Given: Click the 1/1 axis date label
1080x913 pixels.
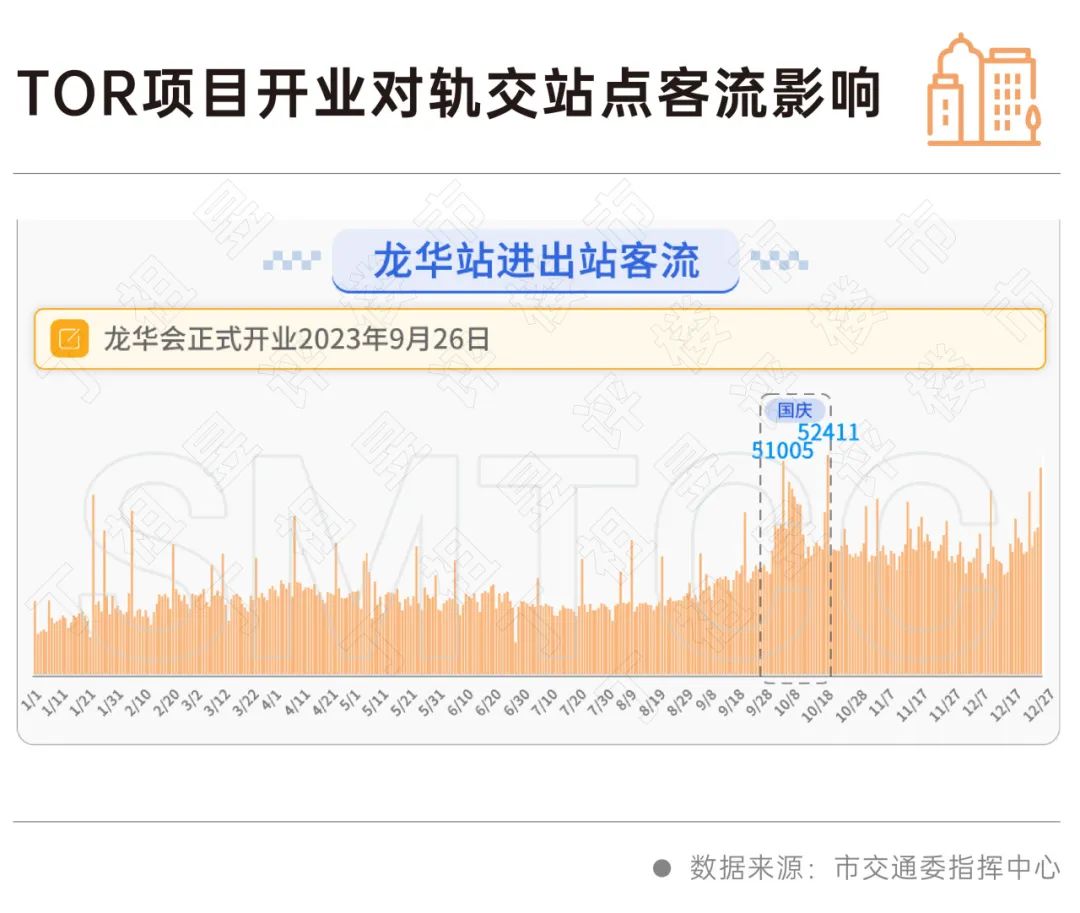Looking at the screenshot, I should (x=32, y=700).
